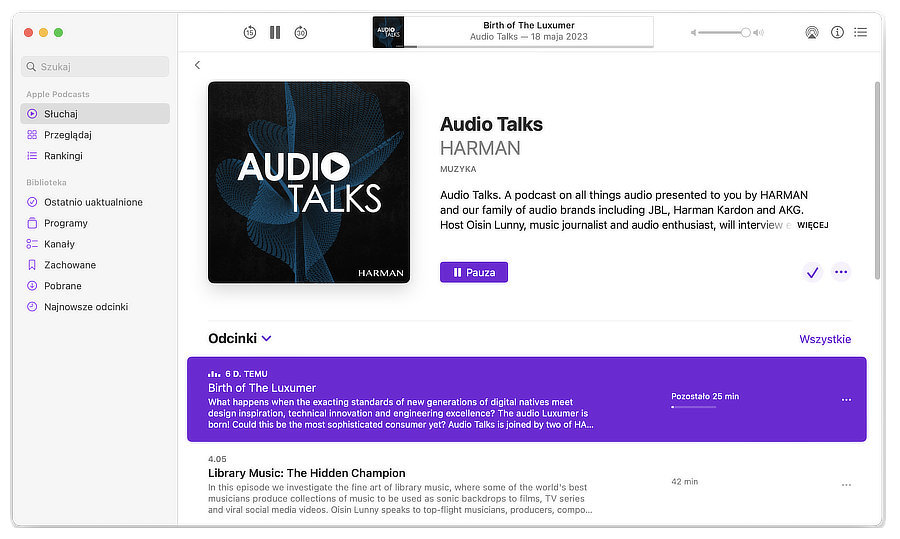The image size is (900, 539).
Task: Click Library Music: The Hidden Champion title
Action: (x=307, y=473)
